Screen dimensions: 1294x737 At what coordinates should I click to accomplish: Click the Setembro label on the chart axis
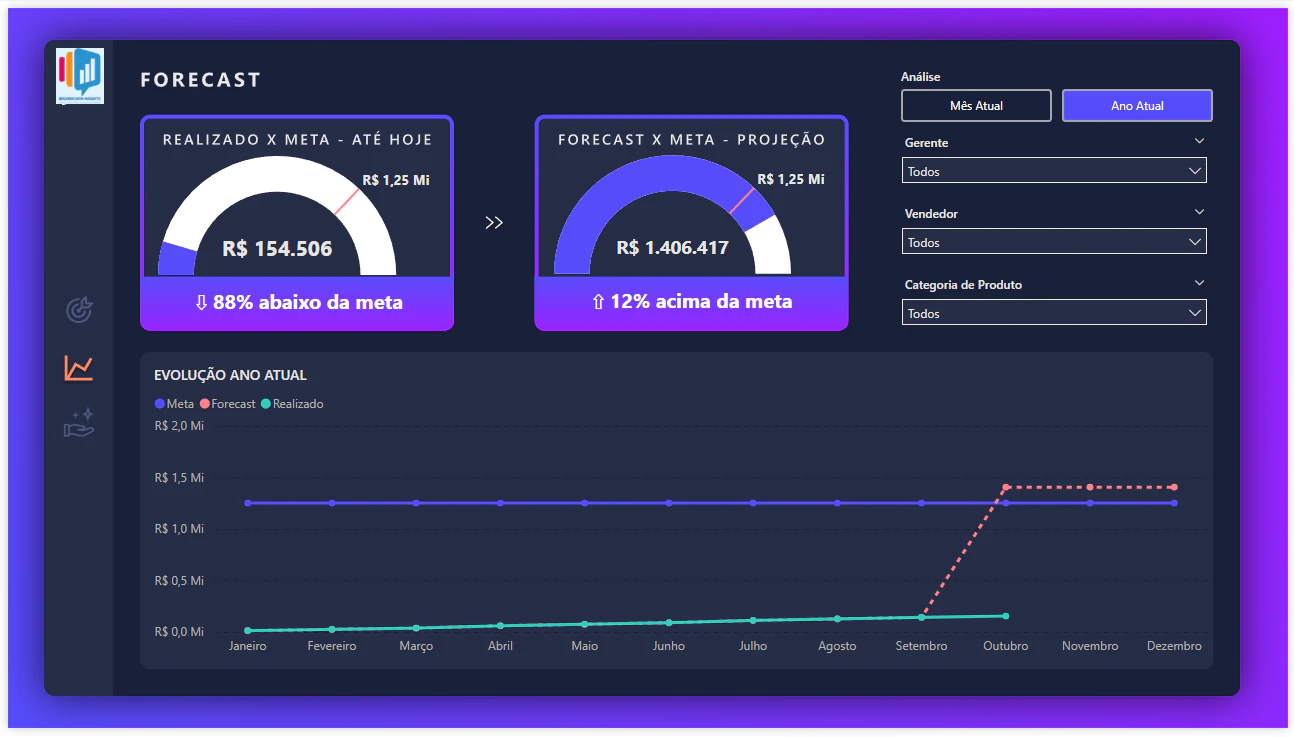click(921, 646)
